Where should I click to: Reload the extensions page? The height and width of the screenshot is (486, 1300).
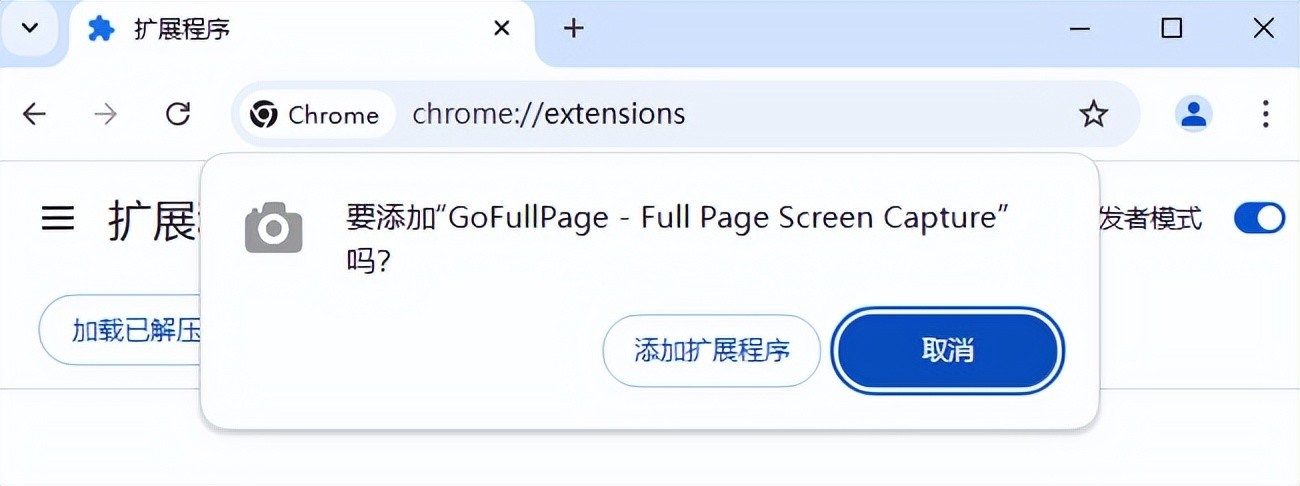click(x=178, y=115)
